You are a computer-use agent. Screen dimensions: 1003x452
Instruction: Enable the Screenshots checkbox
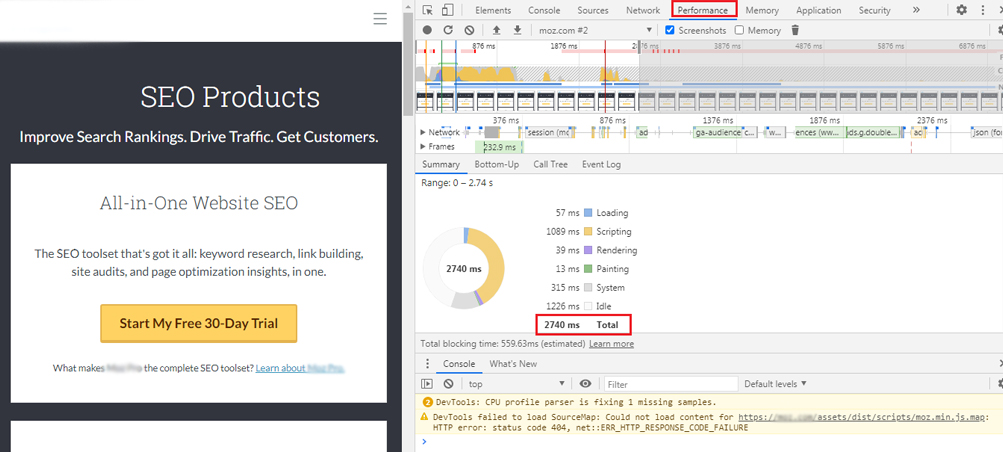point(670,30)
